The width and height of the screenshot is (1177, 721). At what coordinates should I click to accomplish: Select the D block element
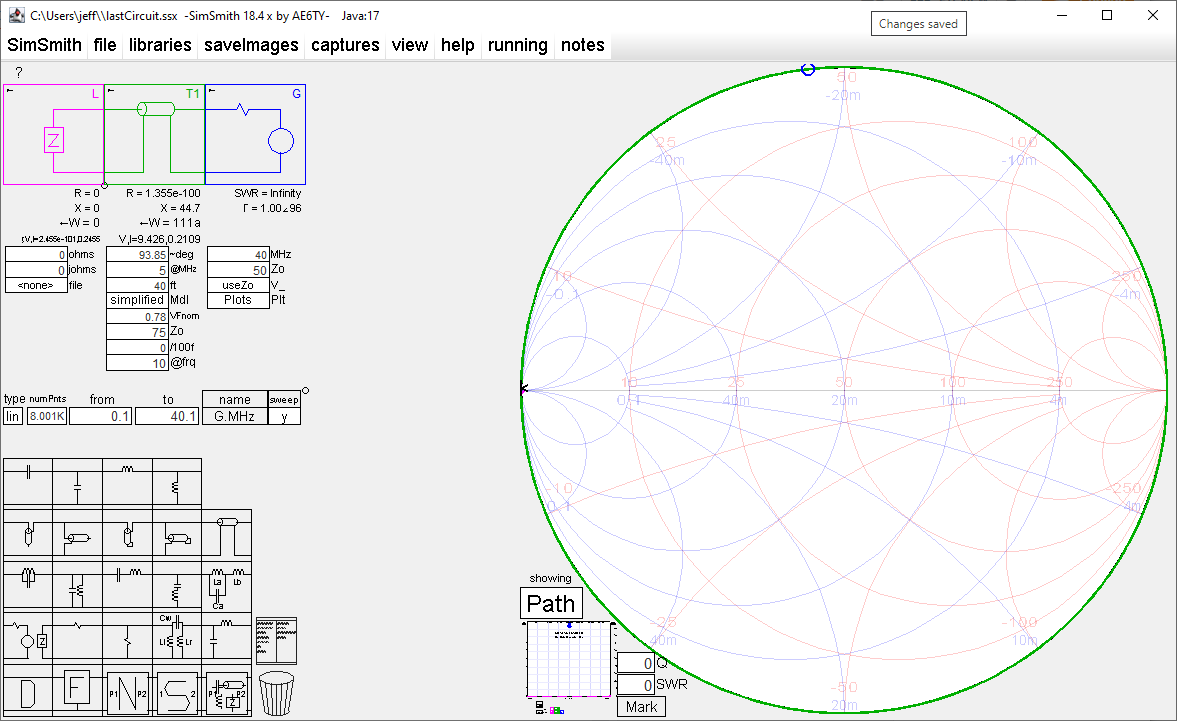[x=28, y=691]
